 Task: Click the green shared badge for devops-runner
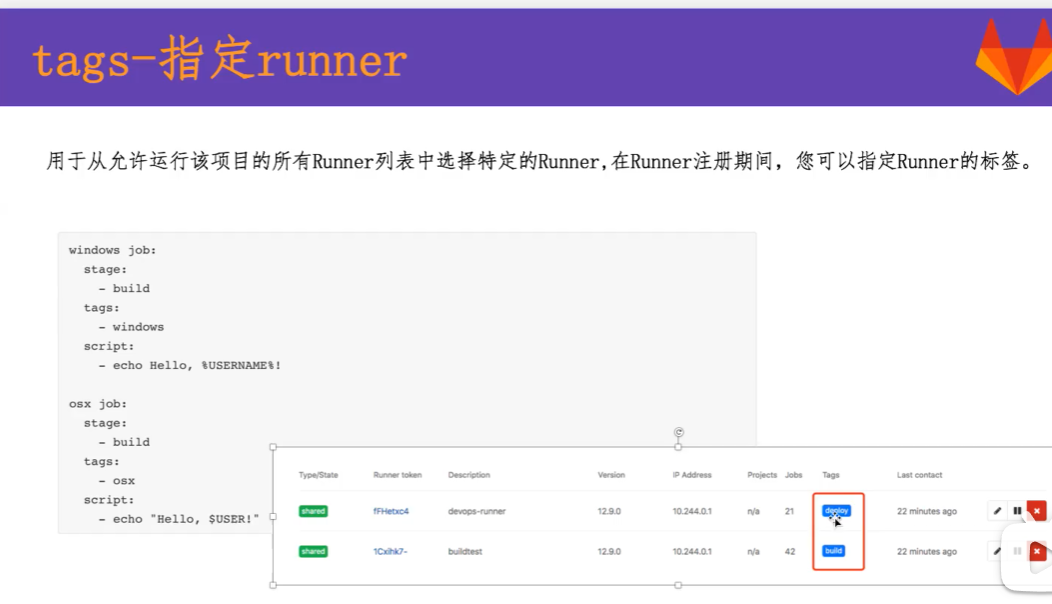(x=313, y=510)
